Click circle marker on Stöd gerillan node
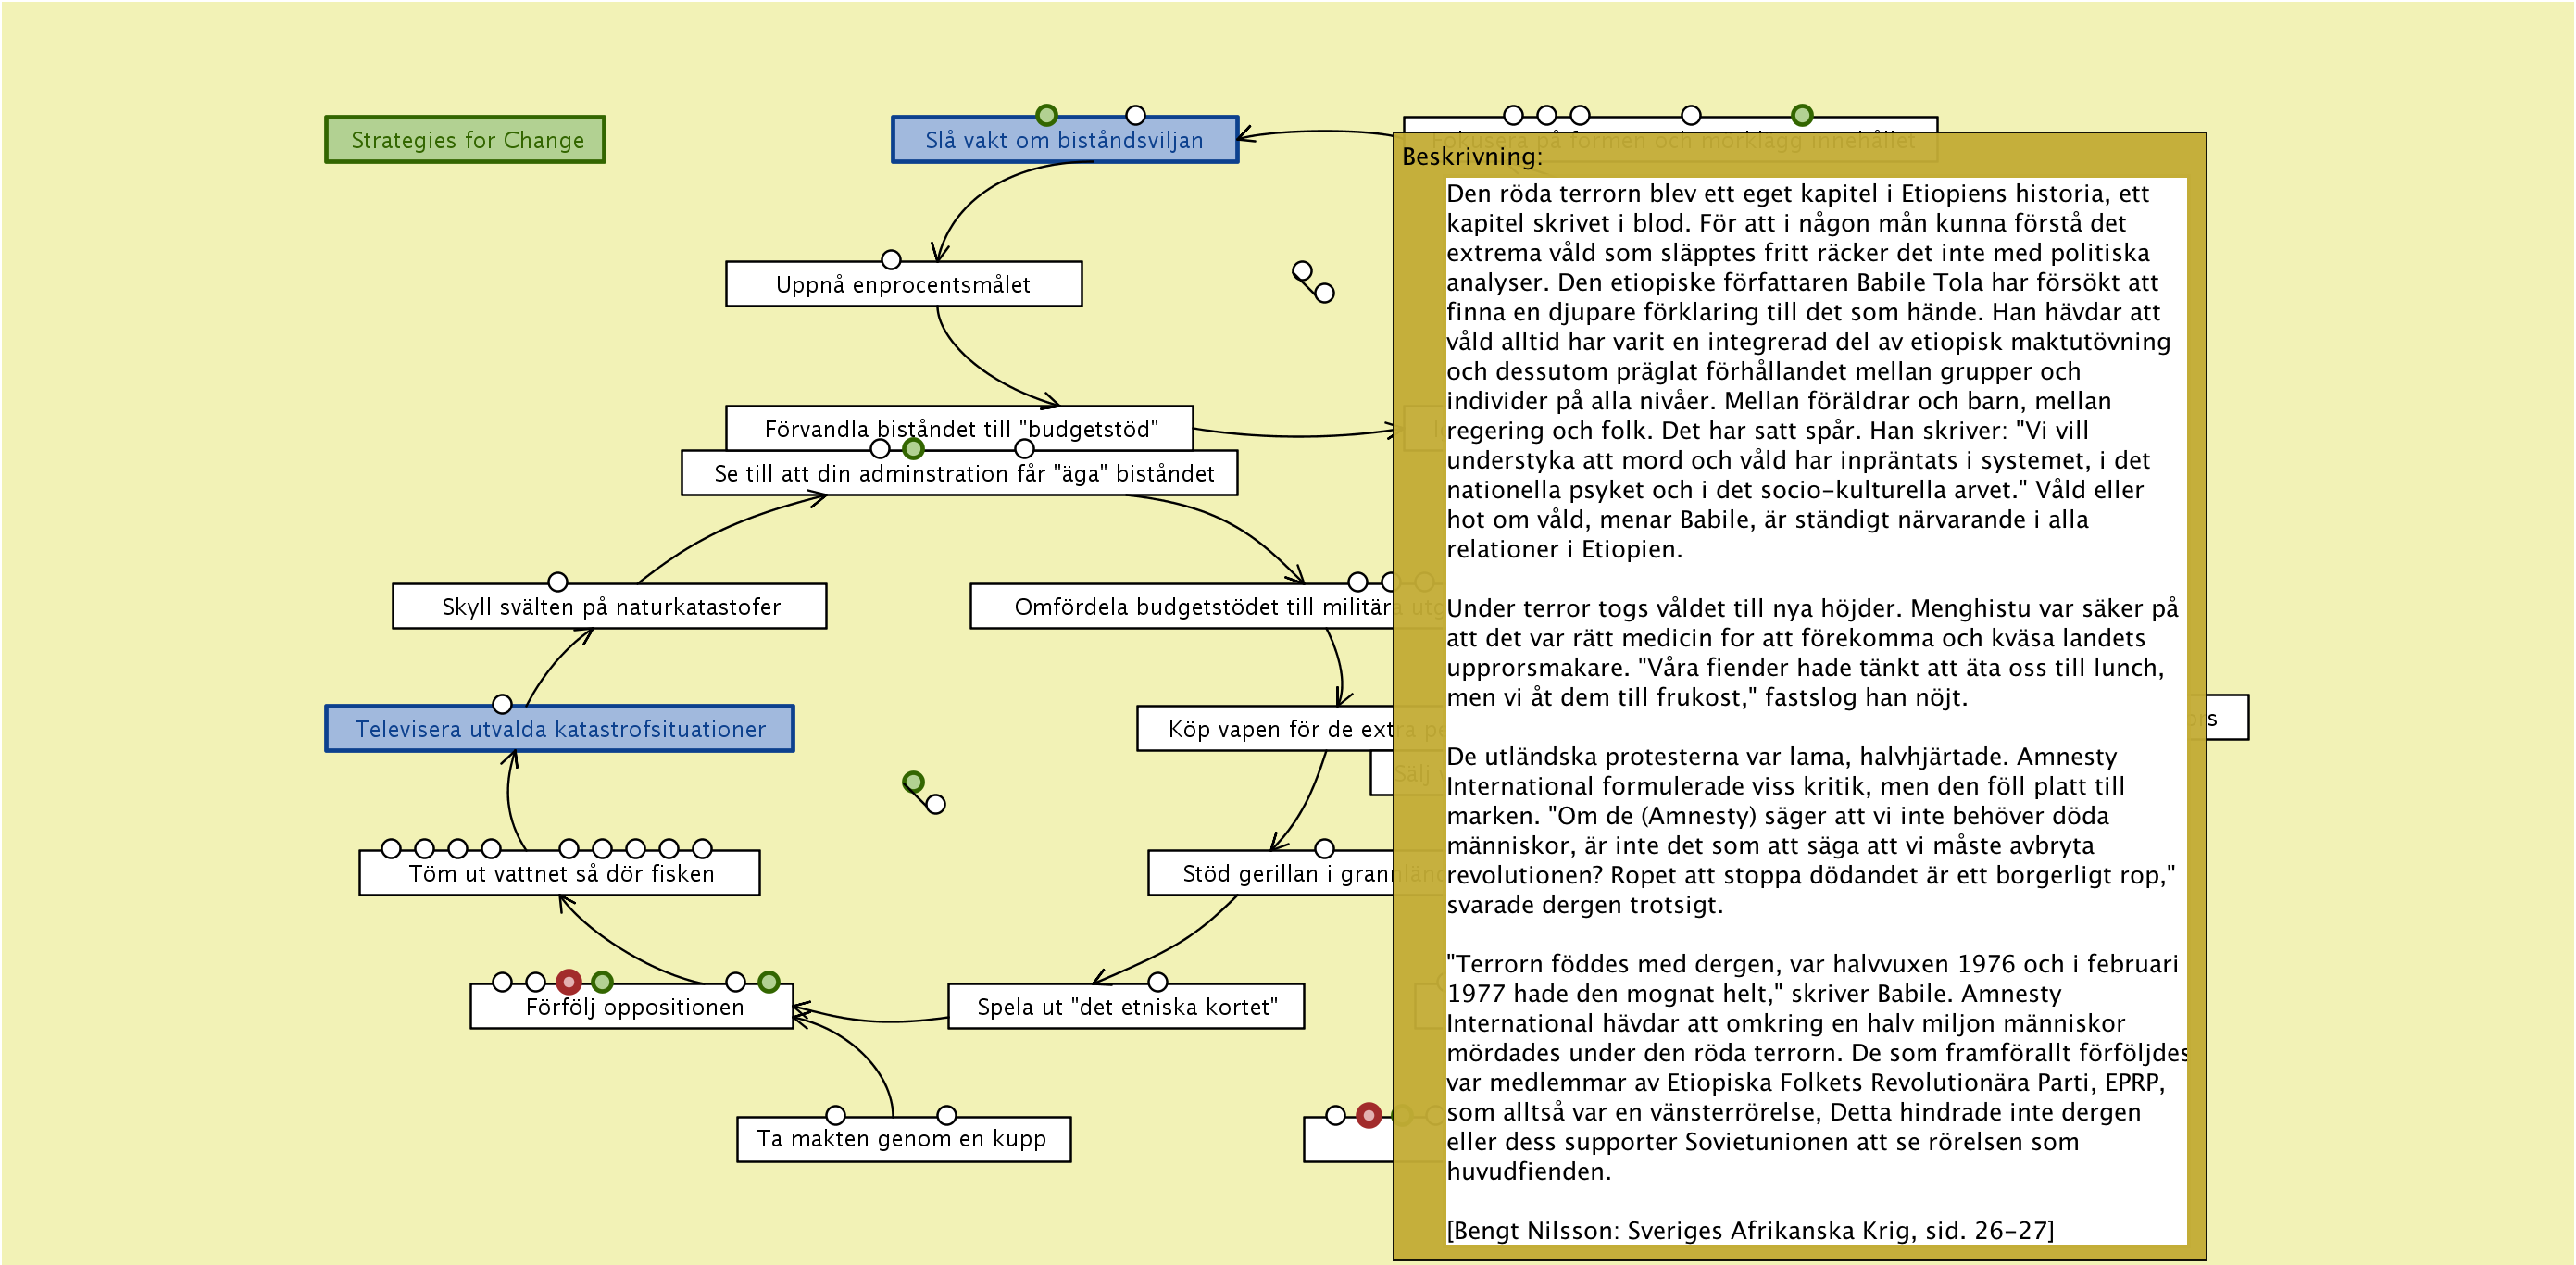This screenshot has width=2576, height=1265. point(1325,849)
